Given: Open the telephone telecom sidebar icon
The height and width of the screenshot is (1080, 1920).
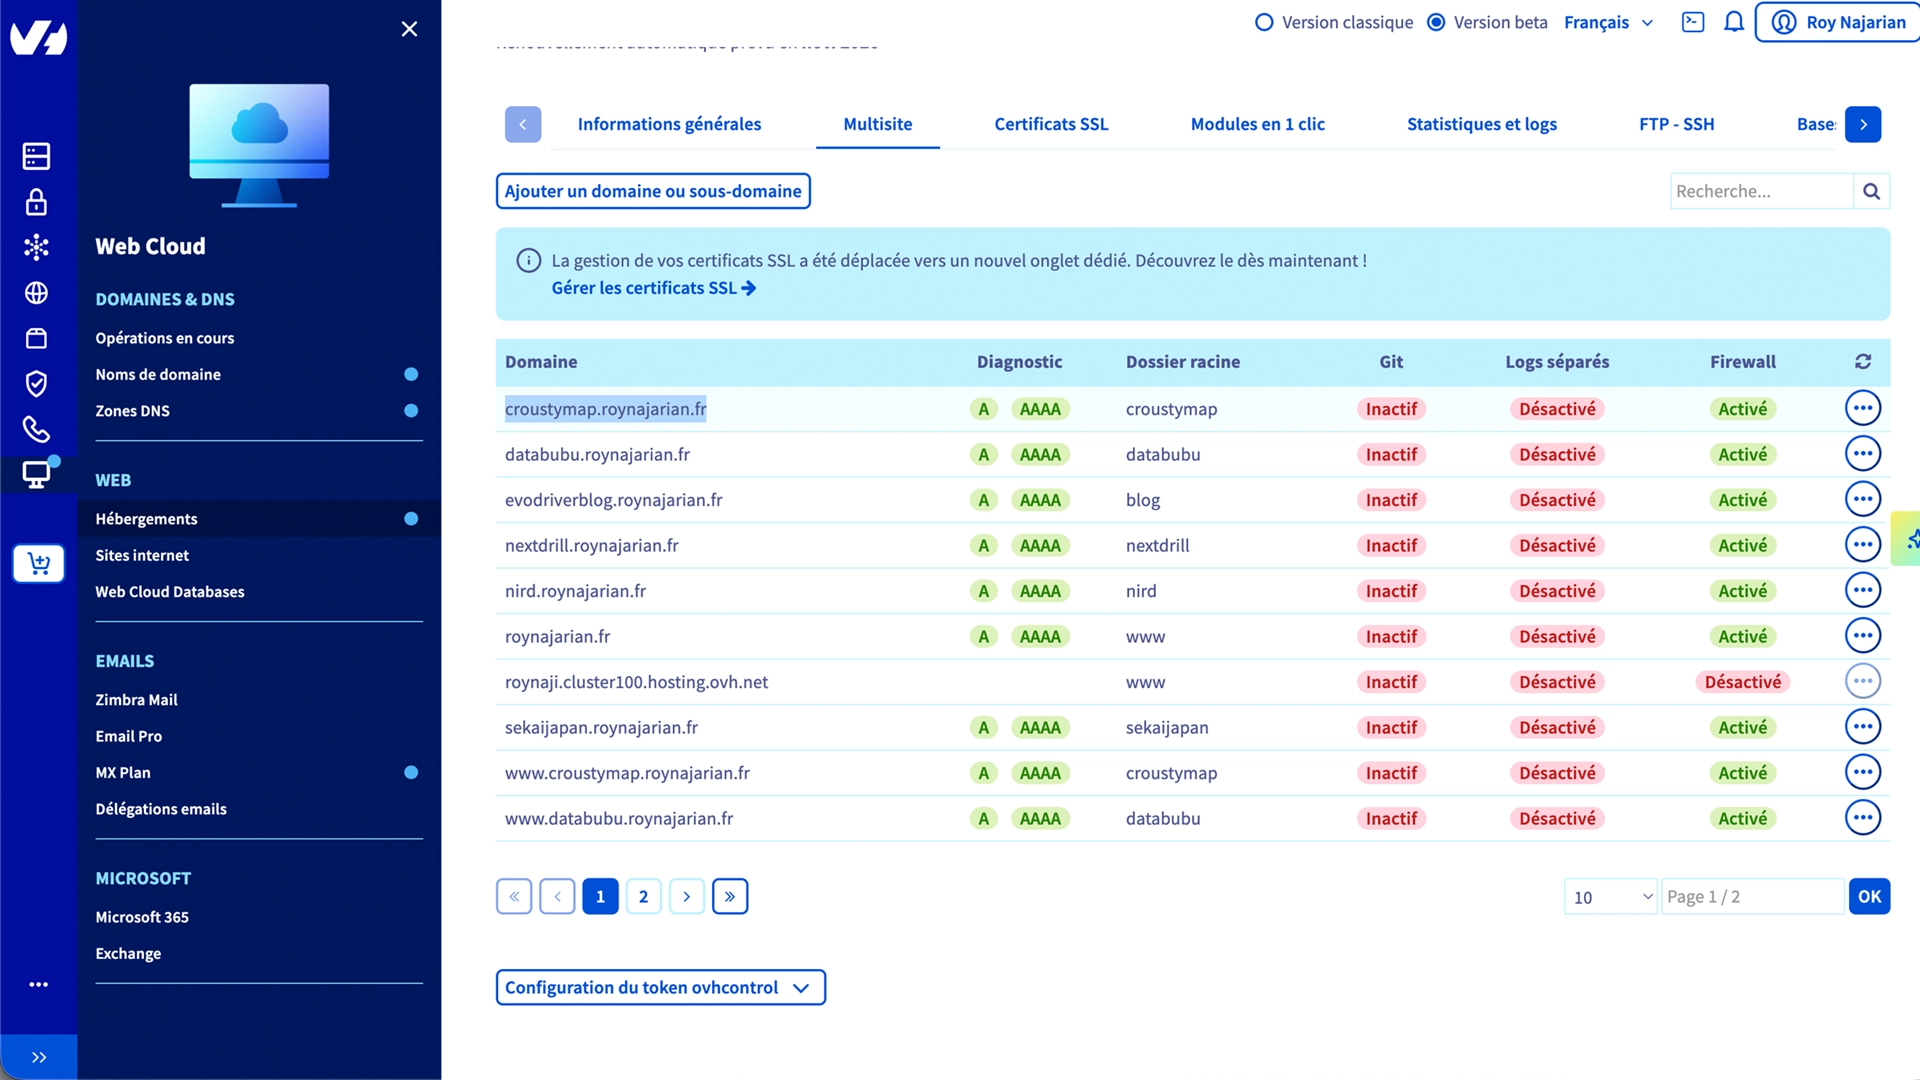Looking at the screenshot, I should 37,429.
